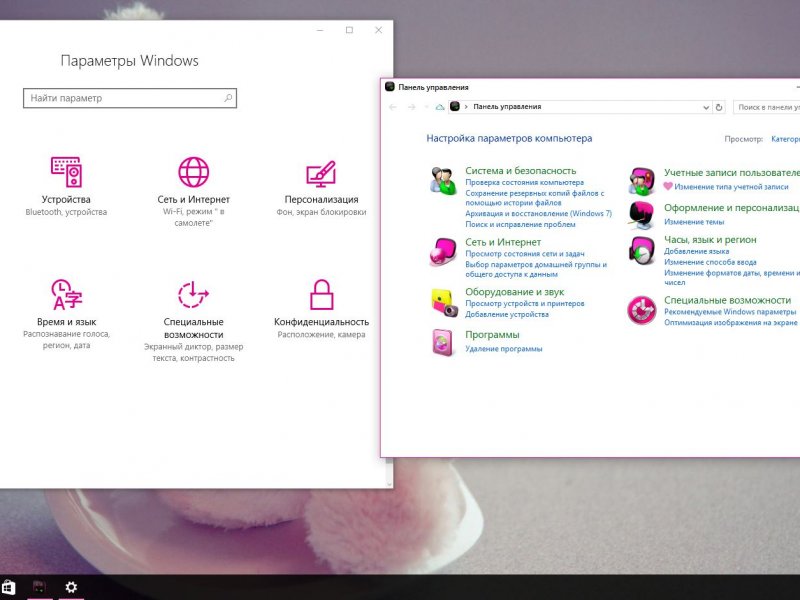Open Система и безопасность heading link
The image size is (800, 600).
[x=520, y=170]
